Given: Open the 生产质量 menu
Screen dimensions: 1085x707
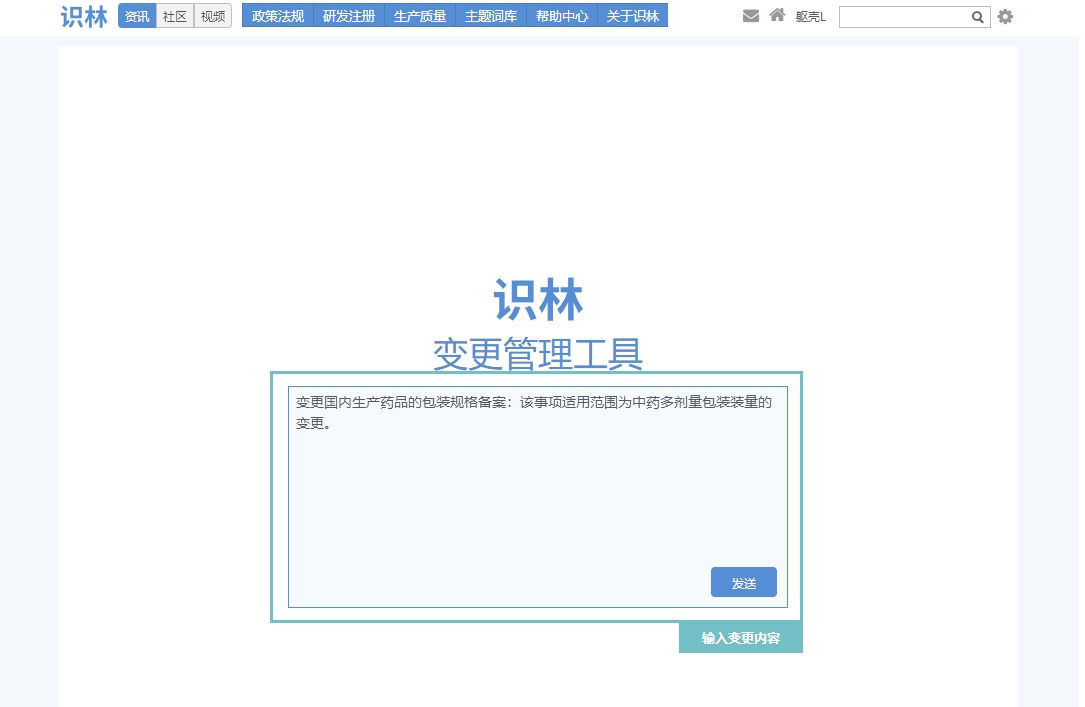Looking at the screenshot, I should [420, 16].
